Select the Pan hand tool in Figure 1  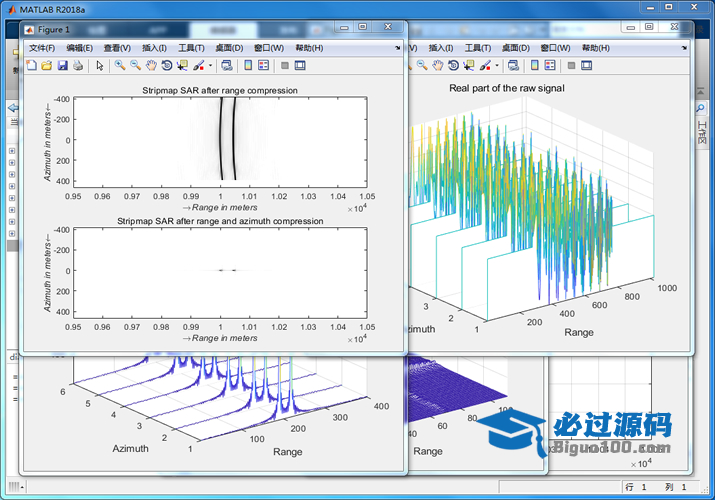(151, 66)
